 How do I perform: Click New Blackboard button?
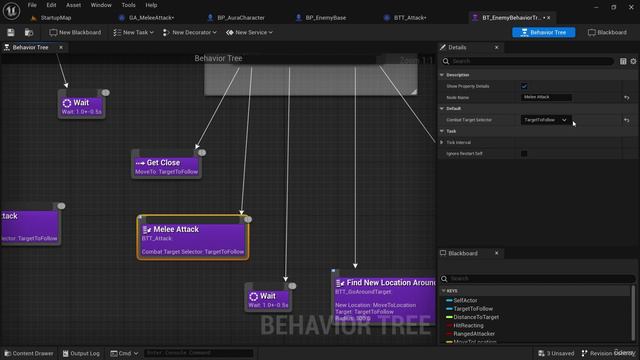(x=76, y=32)
